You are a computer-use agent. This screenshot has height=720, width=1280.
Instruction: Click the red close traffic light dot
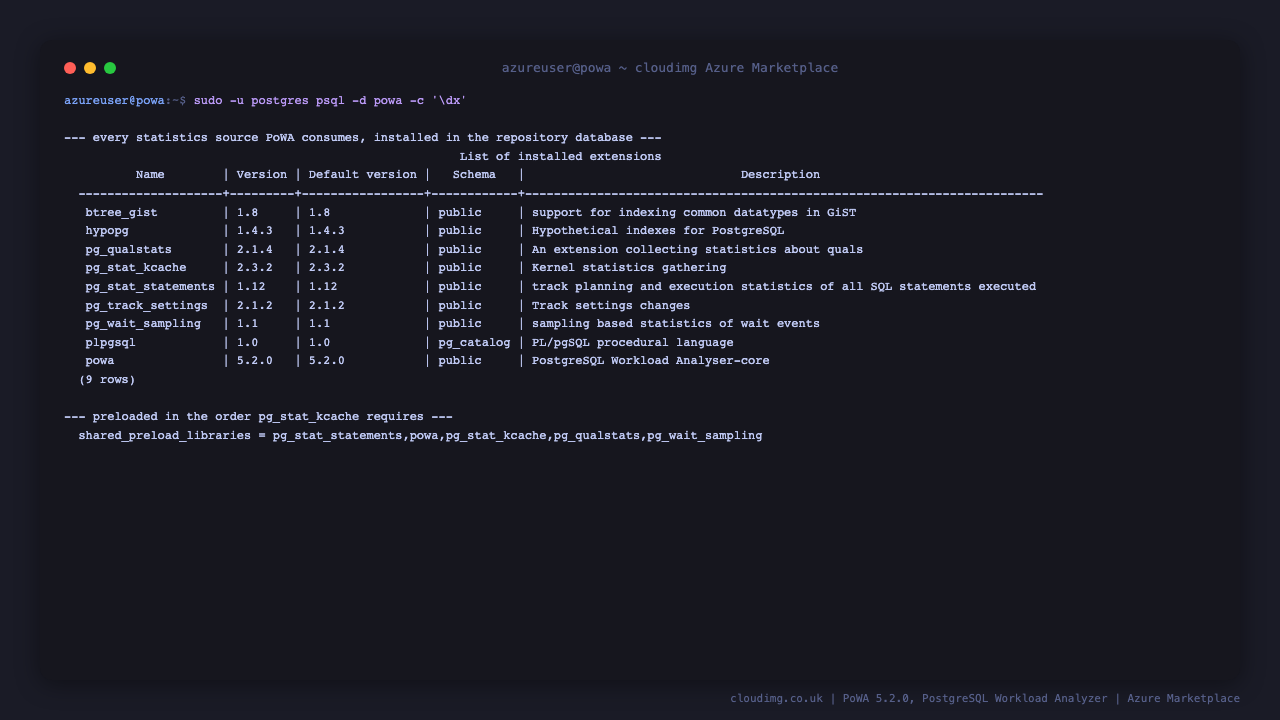70,68
